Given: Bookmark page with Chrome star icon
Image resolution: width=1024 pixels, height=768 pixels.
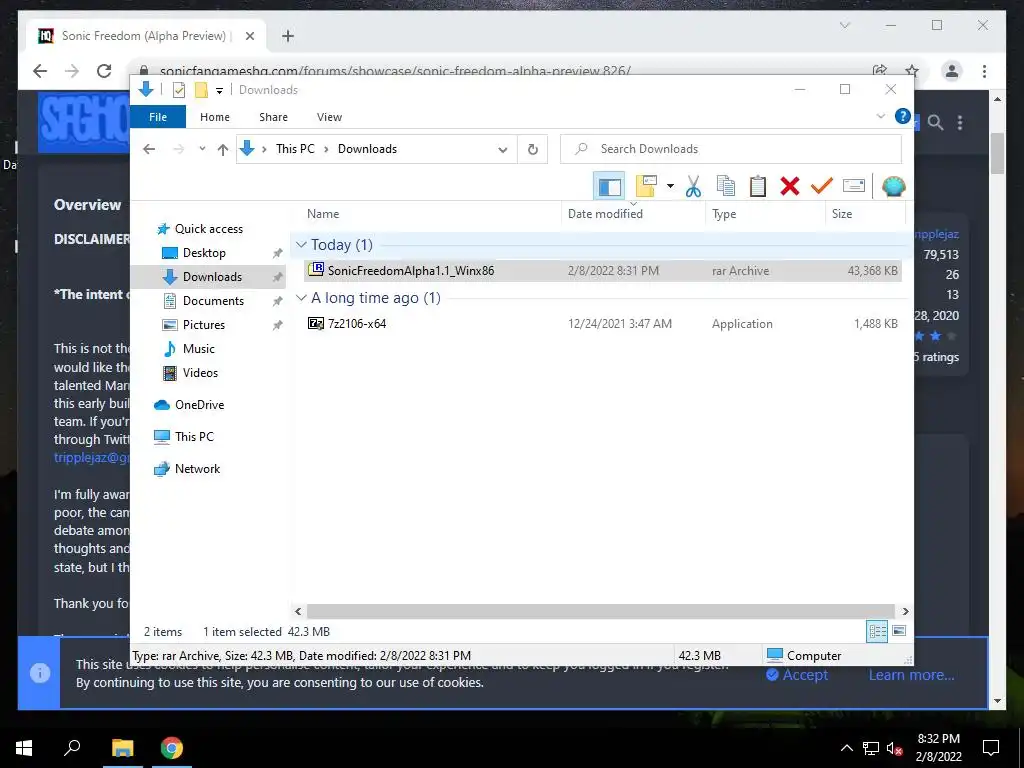Looking at the screenshot, I should (x=912, y=71).
